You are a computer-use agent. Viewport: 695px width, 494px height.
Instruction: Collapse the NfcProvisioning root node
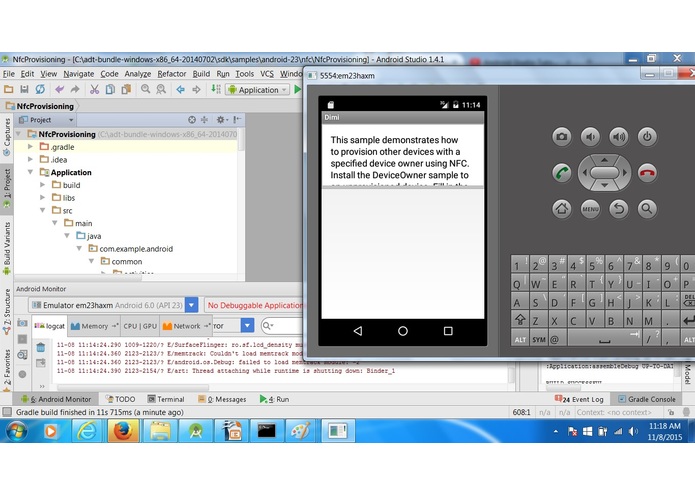pyautogui.click(x=19, y=134)
